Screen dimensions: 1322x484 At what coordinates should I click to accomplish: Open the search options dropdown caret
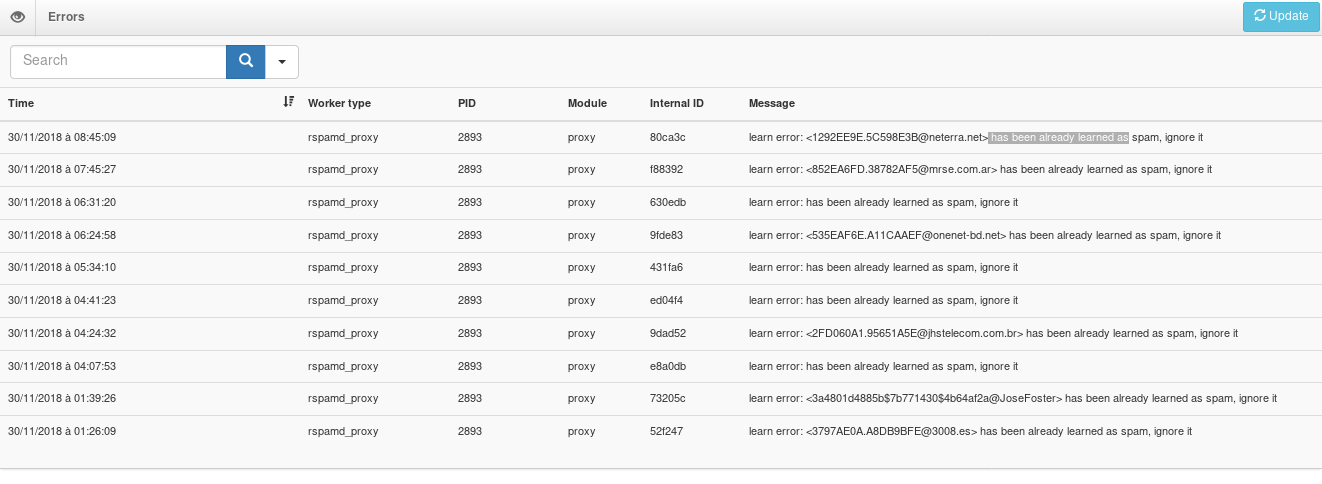pos(282,61)
